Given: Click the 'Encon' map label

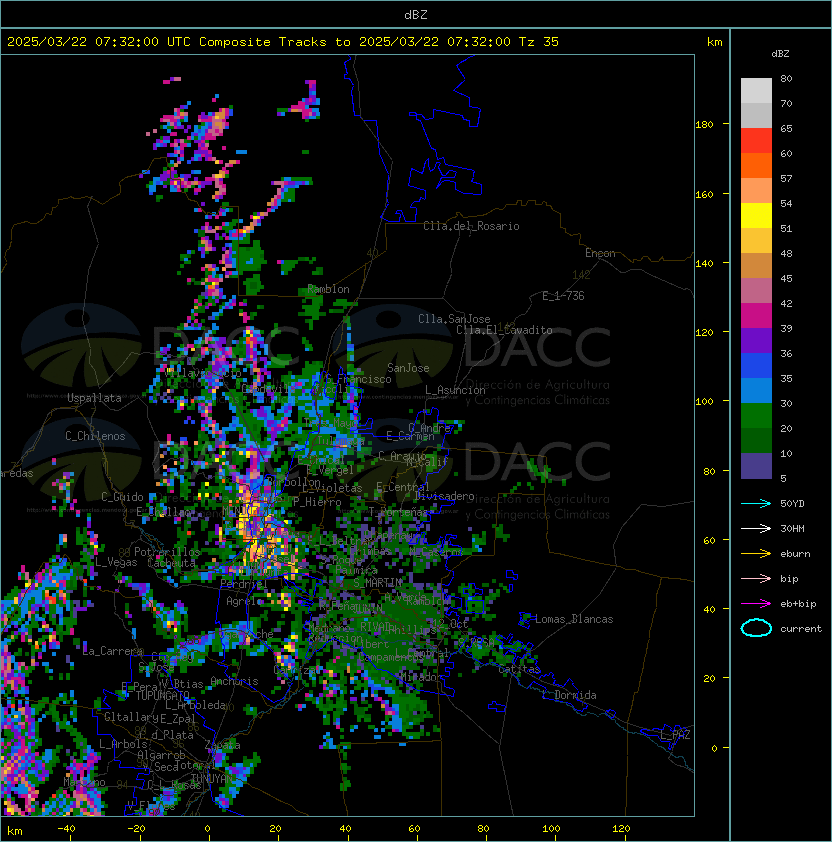Looking at the screenshot, I should tap(600, 253).
